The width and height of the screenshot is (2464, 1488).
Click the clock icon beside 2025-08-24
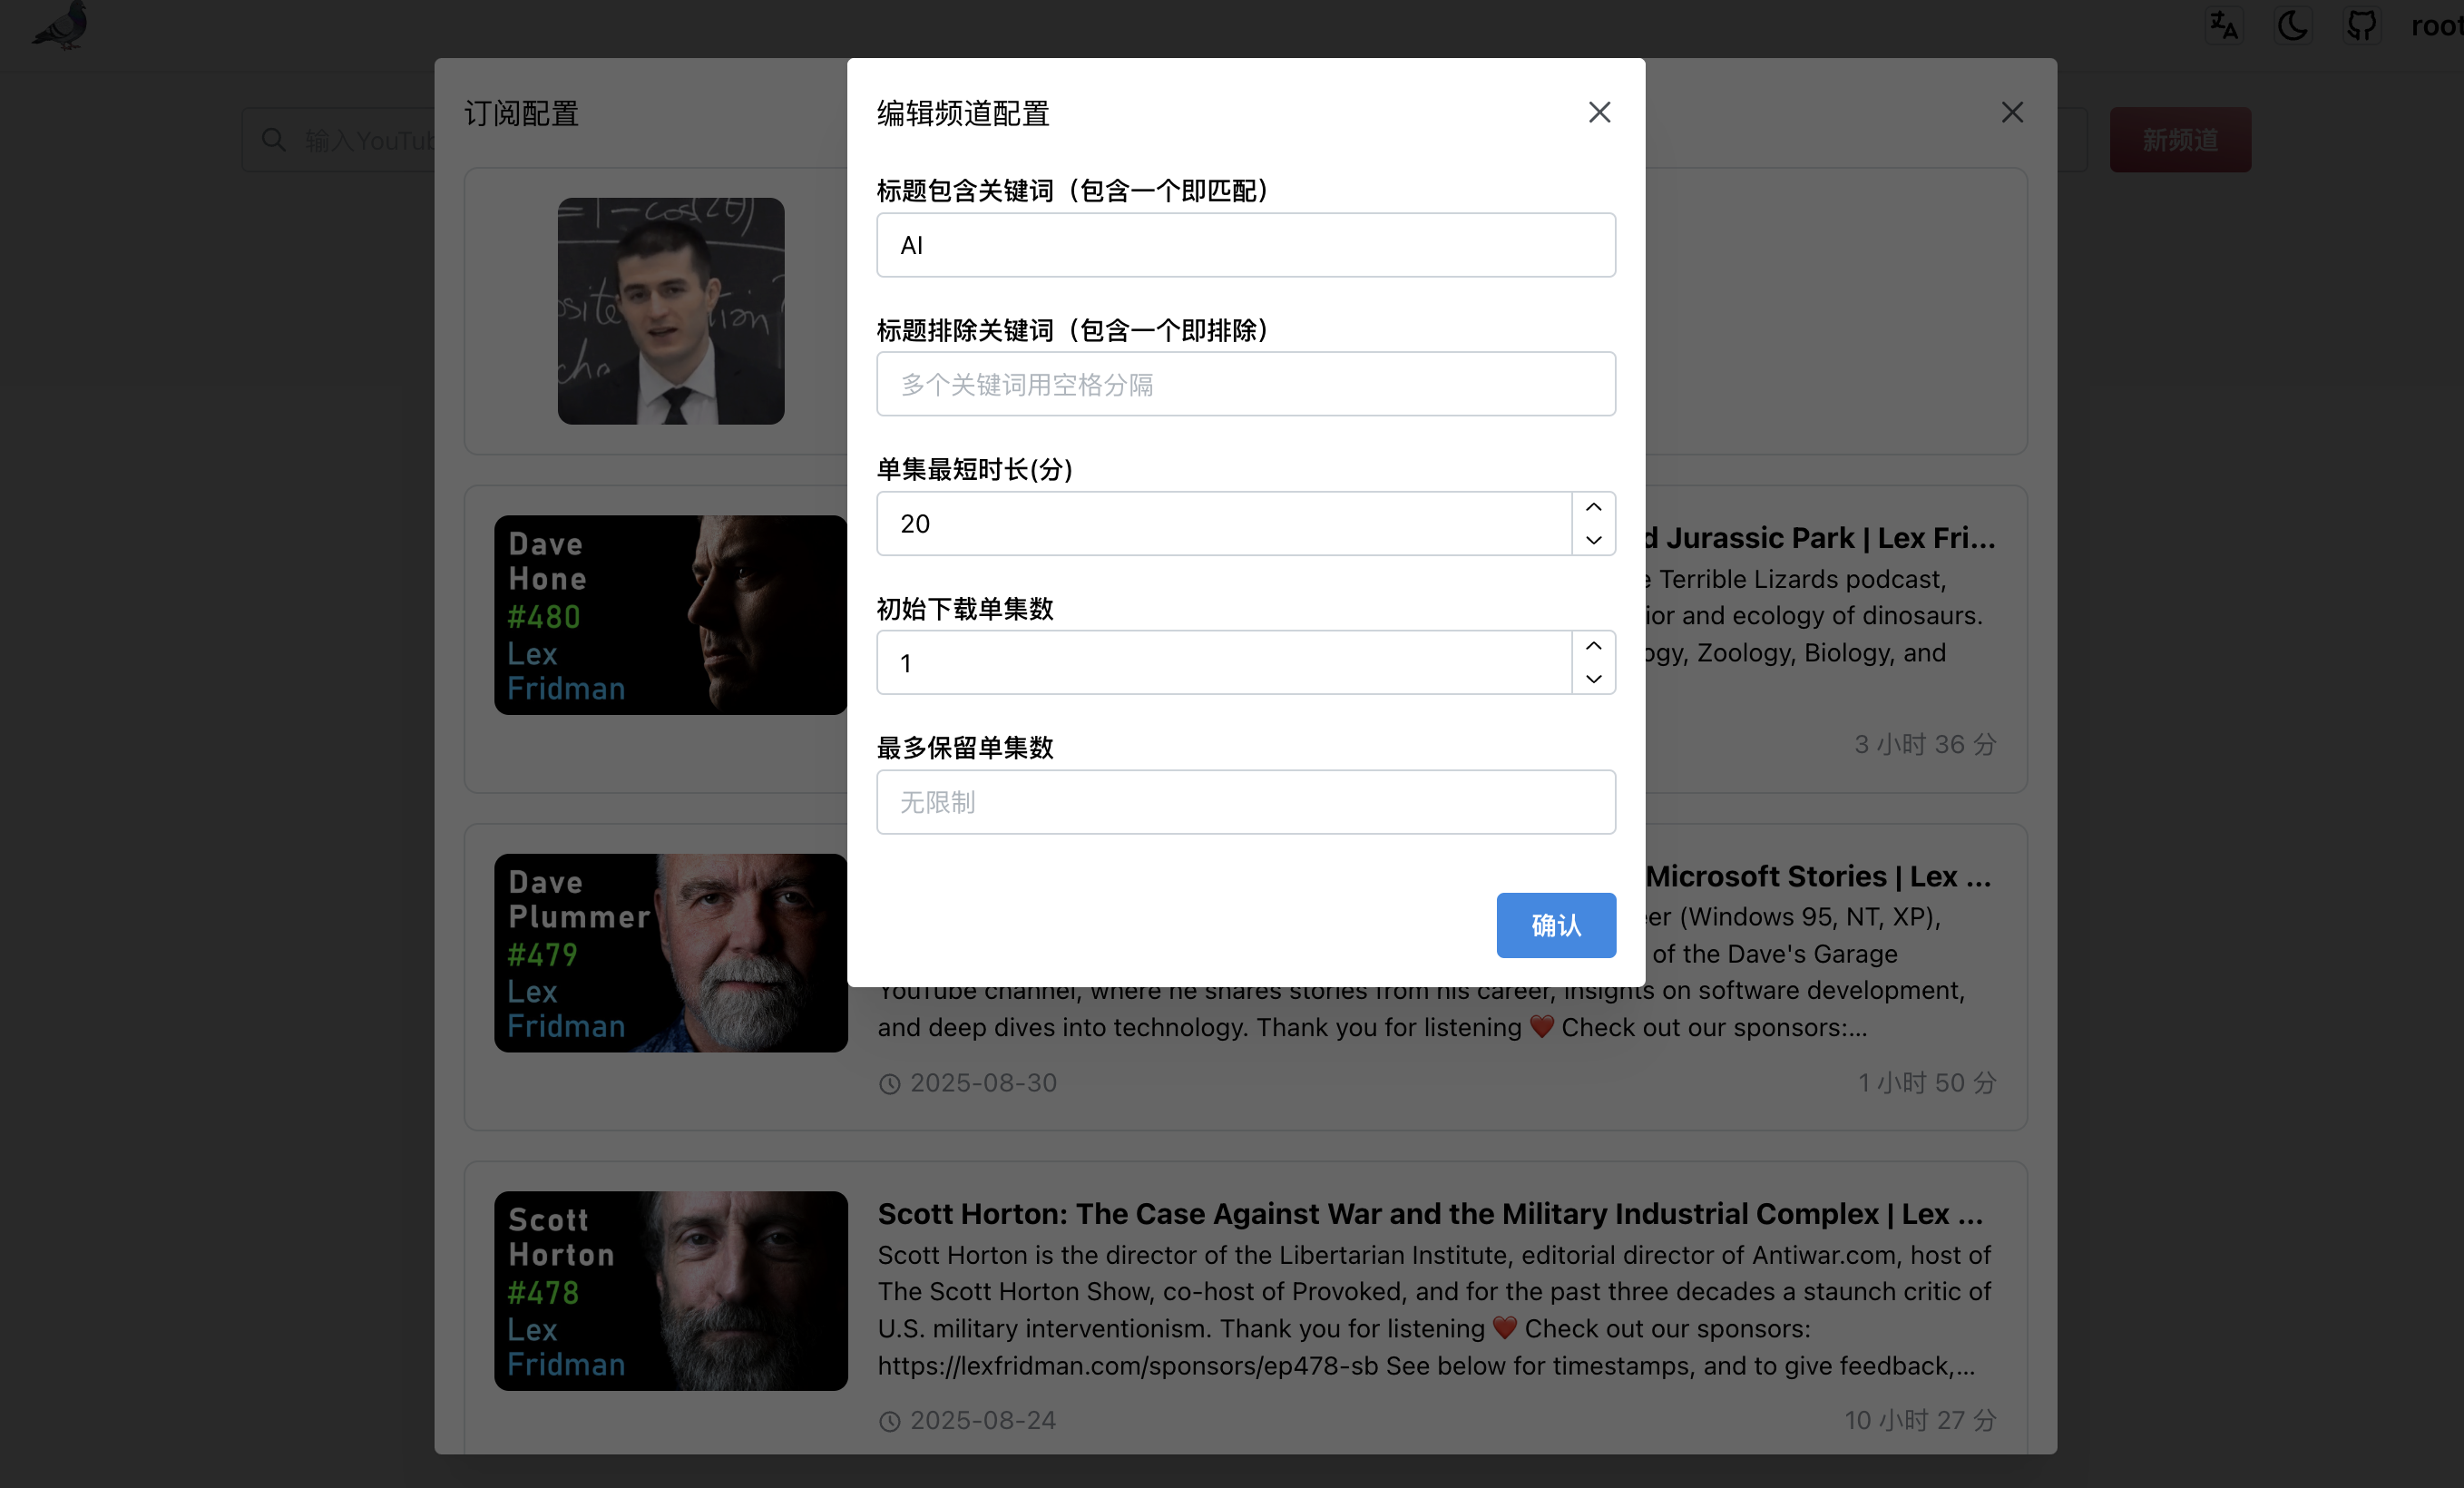[889, 1422]
